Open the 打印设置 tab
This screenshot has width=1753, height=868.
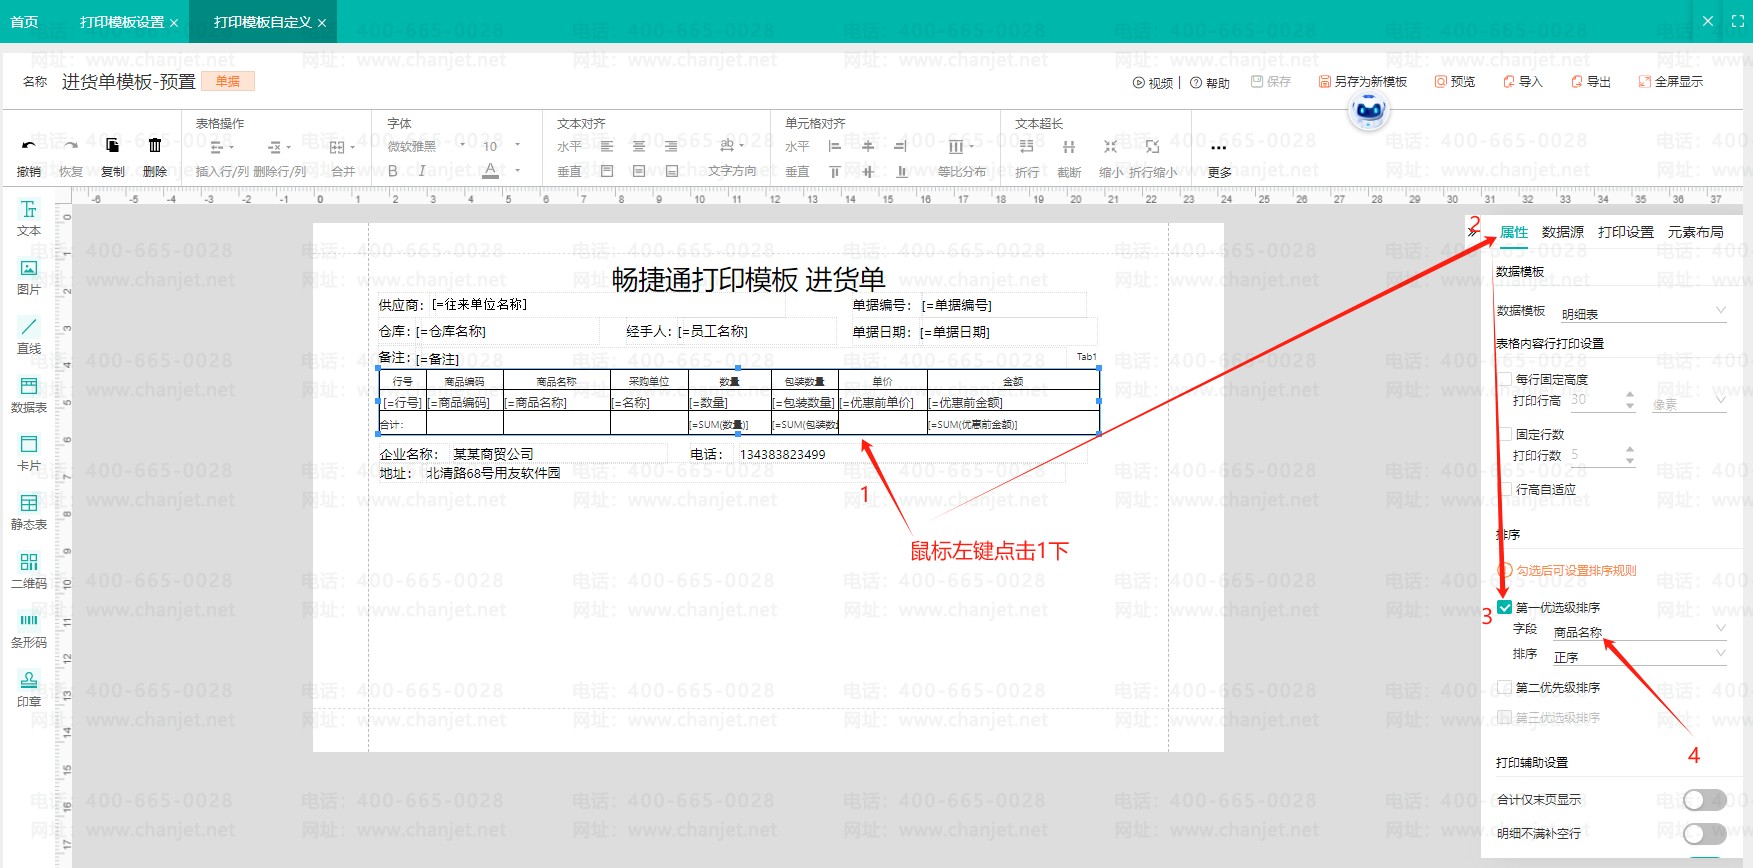click(x=1625, y=232)
